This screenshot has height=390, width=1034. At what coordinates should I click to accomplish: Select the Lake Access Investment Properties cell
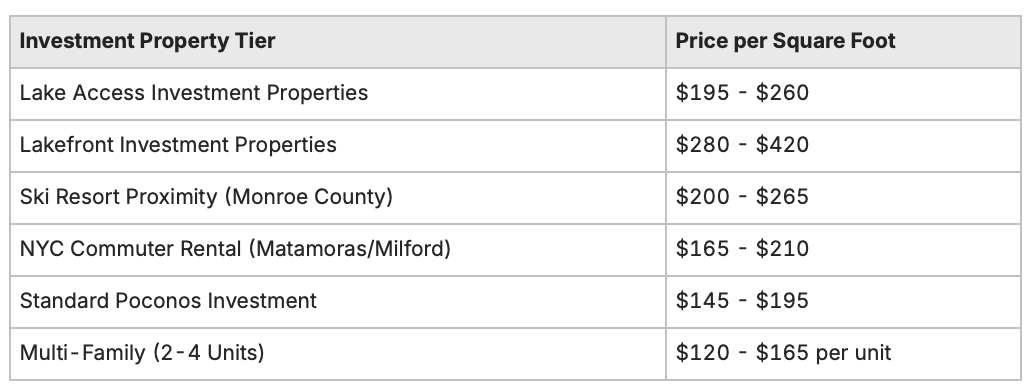338,94
